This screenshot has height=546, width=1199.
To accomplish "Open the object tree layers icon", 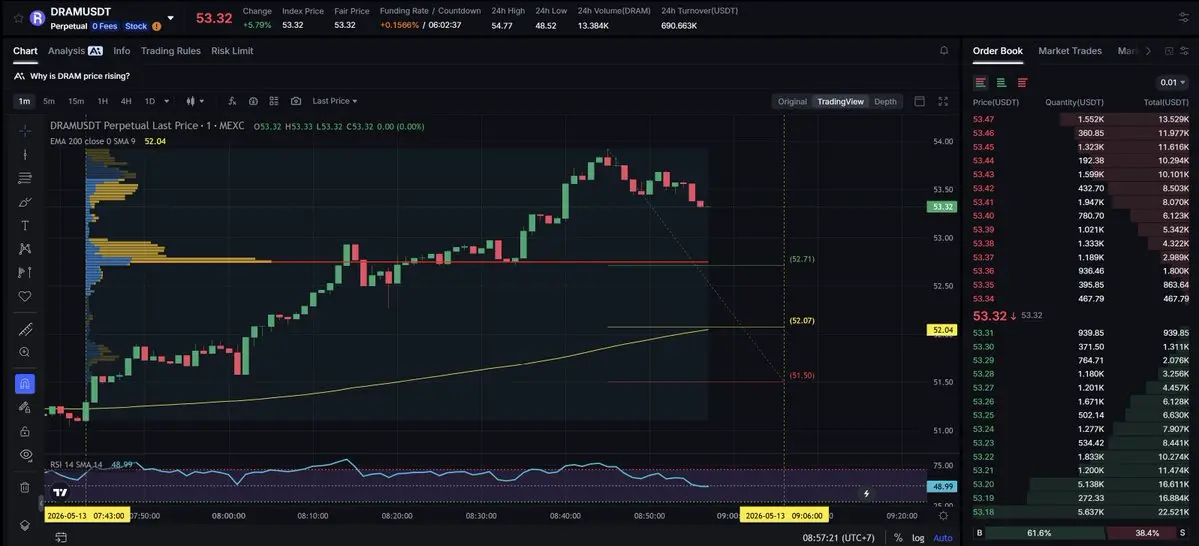I will pyautogui.click(x=24, y=526).
